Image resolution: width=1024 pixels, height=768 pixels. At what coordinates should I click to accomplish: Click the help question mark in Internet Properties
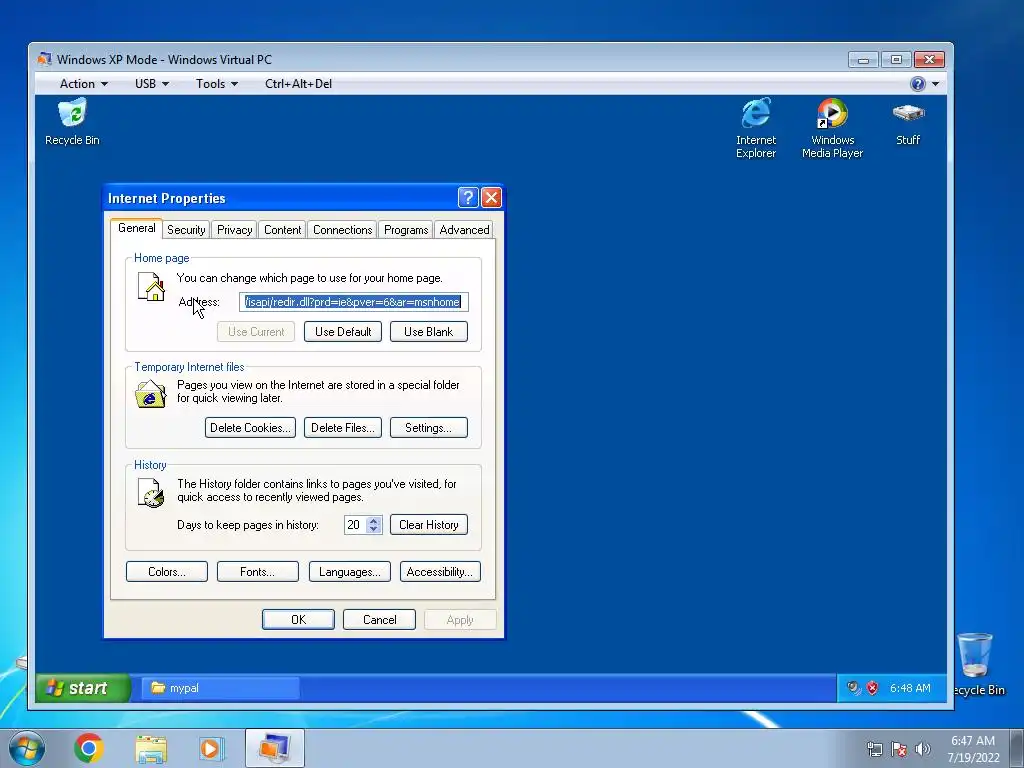[x=468, y=197]
